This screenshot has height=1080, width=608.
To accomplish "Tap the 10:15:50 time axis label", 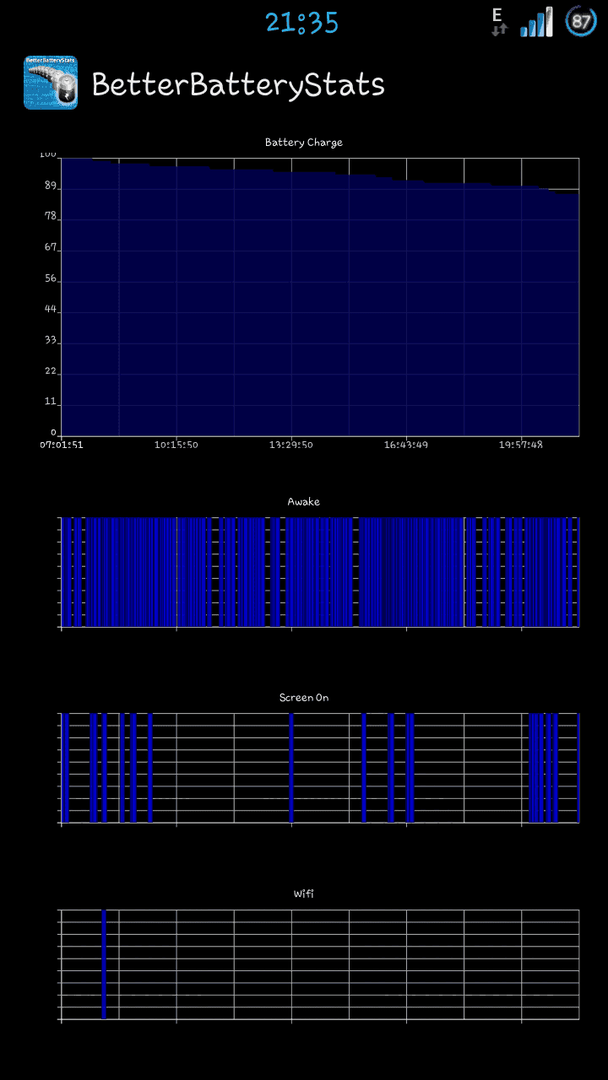I will point(176,445).
